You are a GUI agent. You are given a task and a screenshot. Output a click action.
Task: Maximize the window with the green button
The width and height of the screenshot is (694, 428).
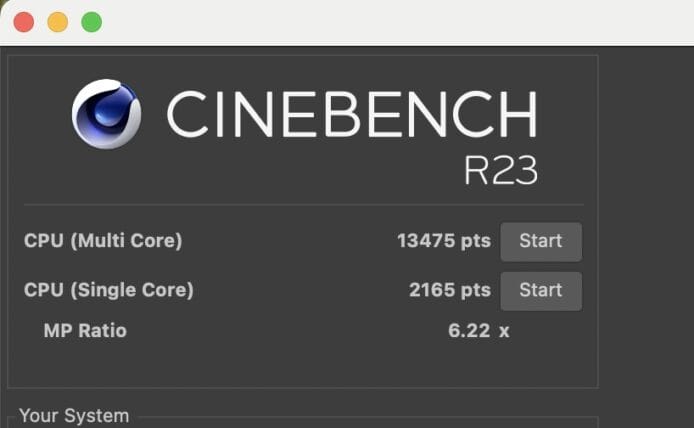tap(91, 22)
